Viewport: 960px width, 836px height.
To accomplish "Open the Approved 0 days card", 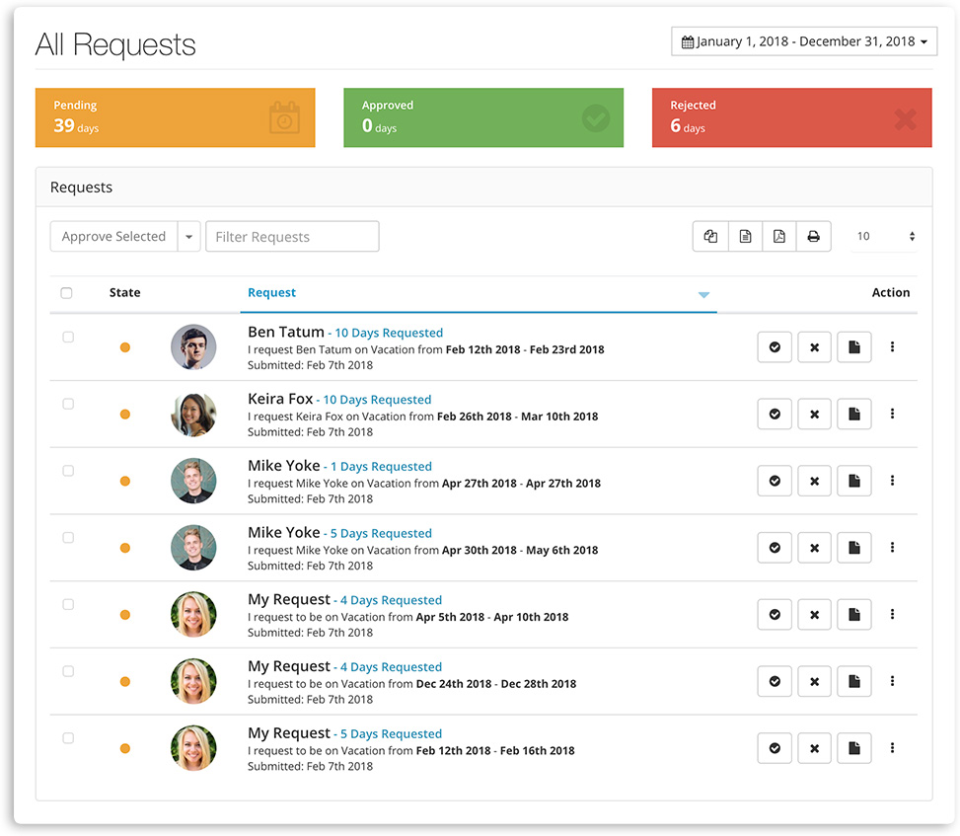I will (484, 118).
